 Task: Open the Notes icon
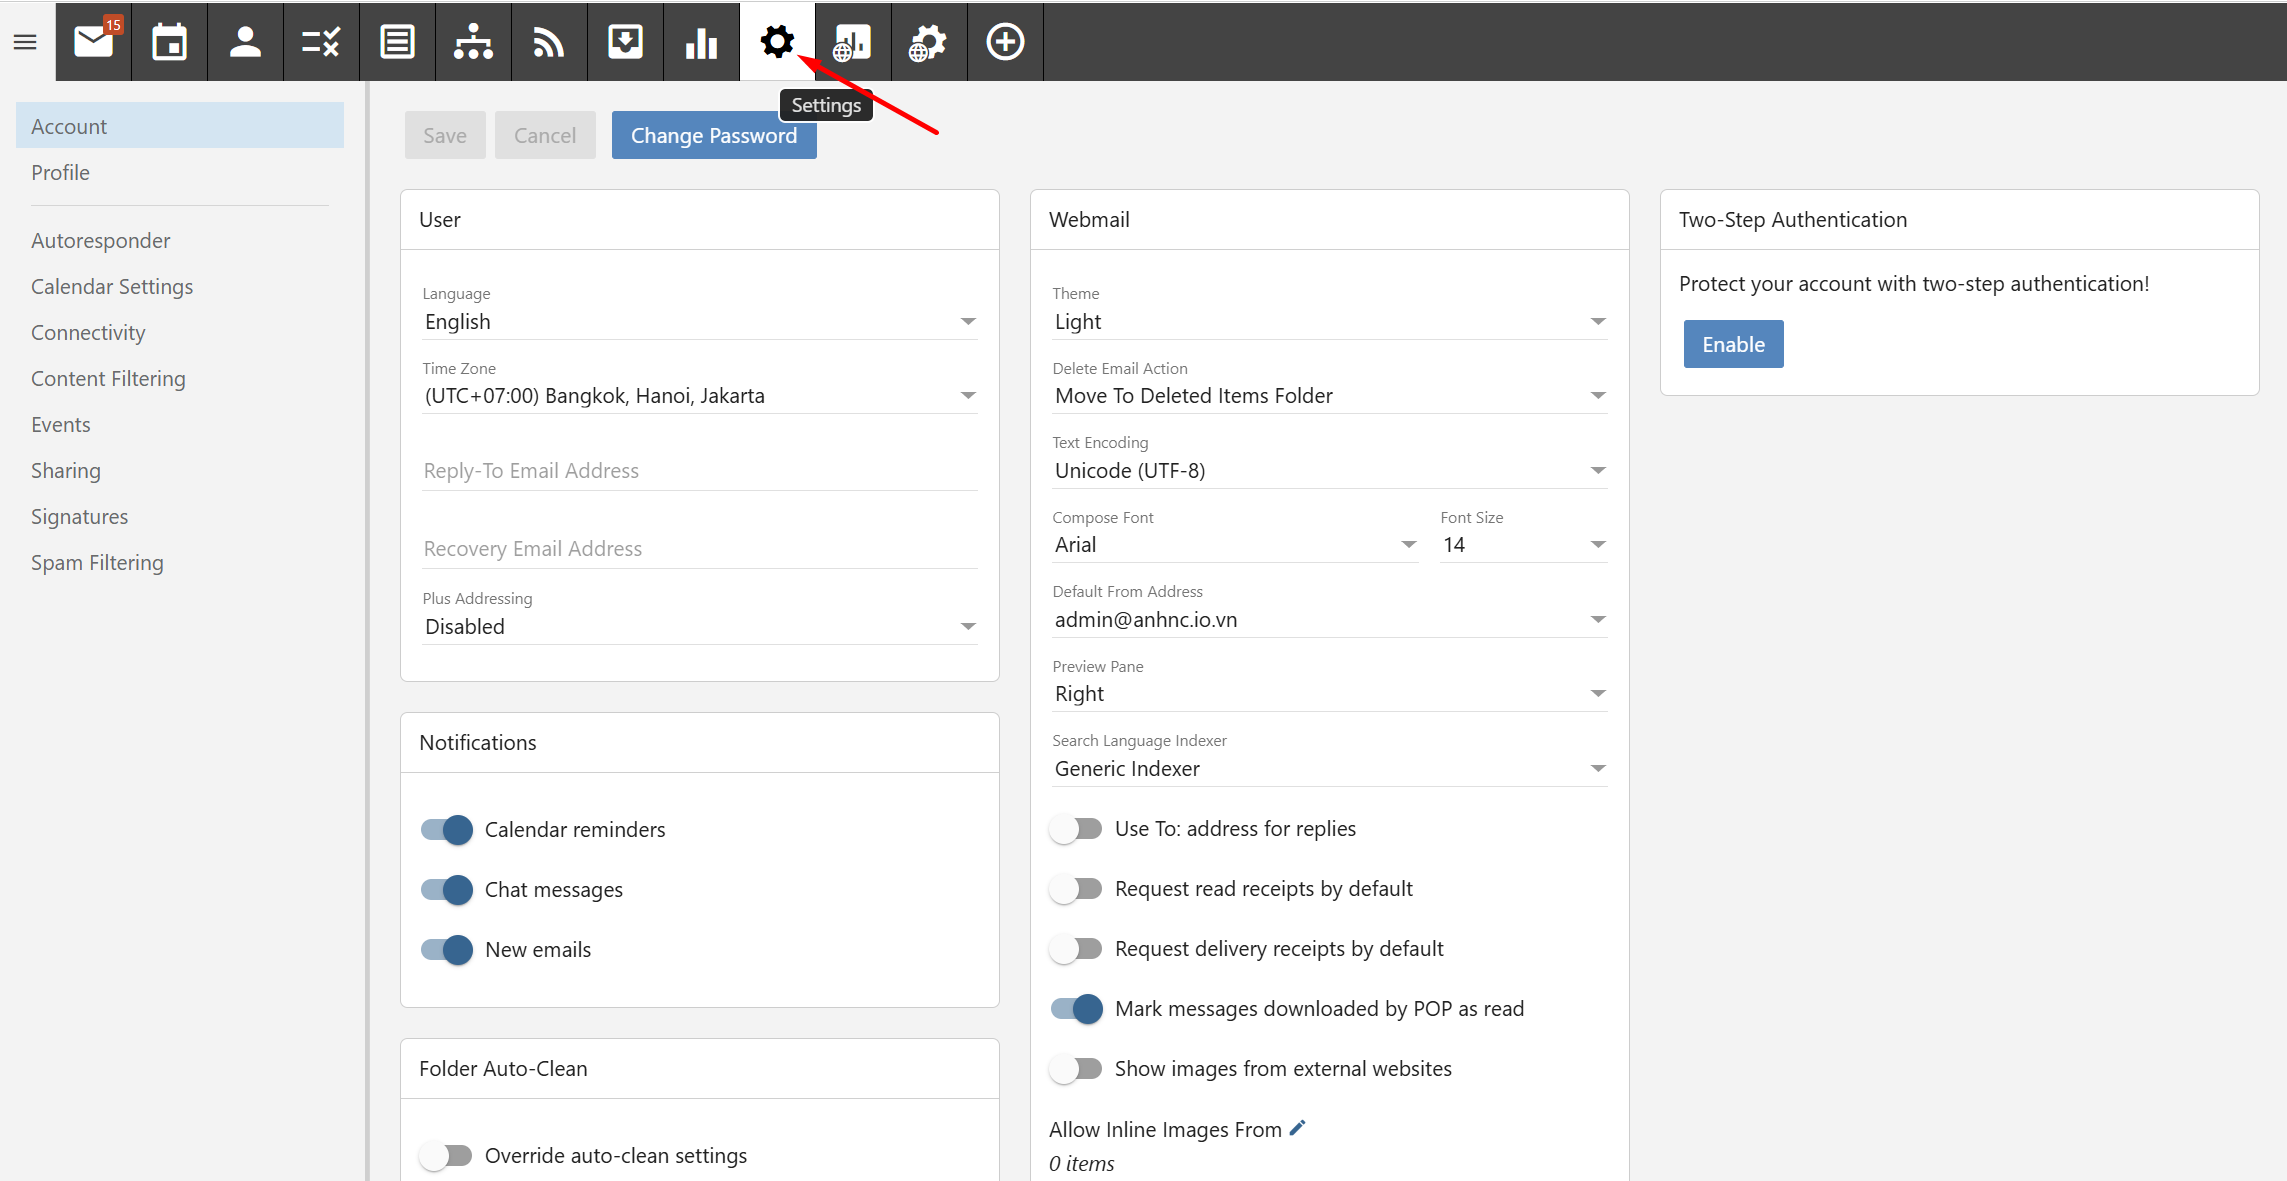tap(398, 42)
